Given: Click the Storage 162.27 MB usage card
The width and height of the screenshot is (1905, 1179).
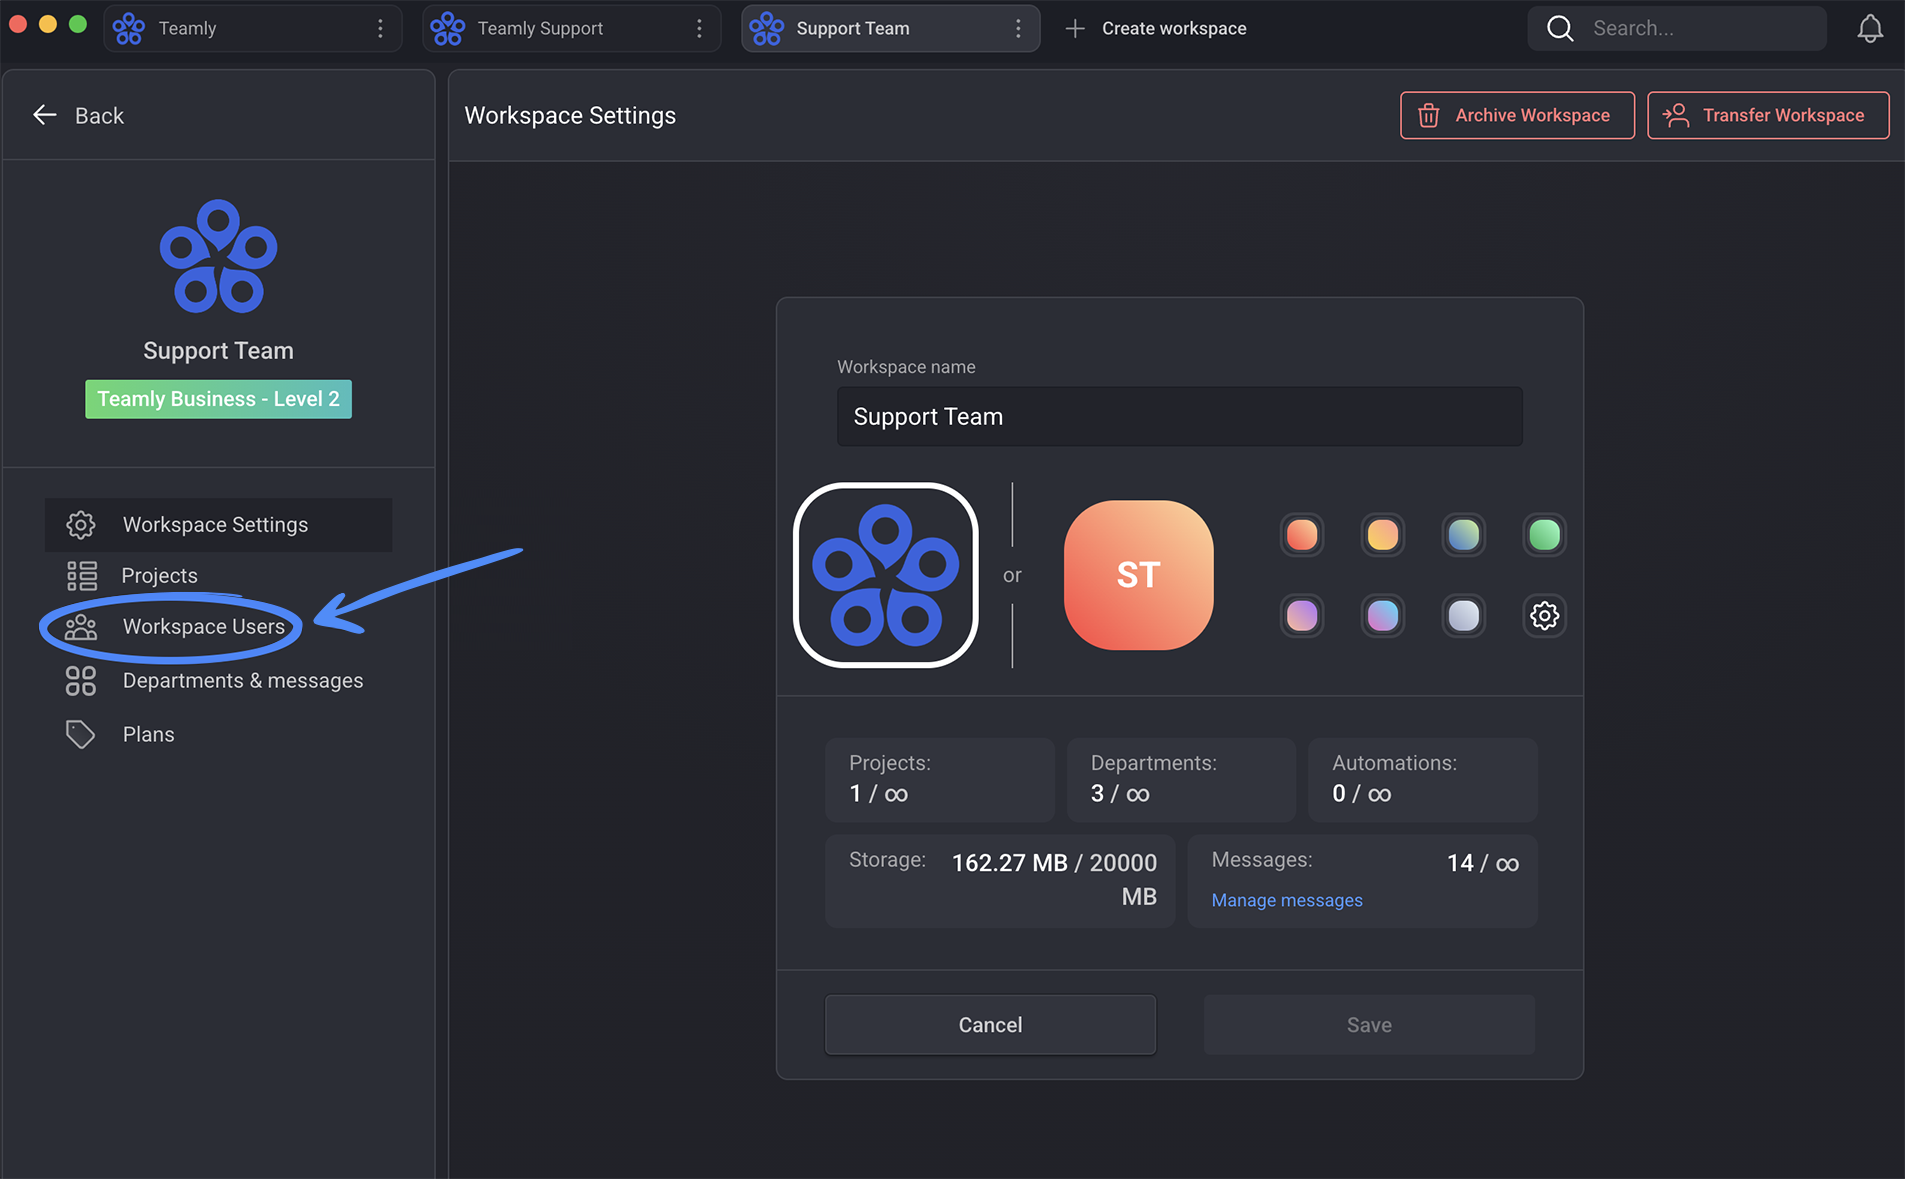Looking at the screenshot, I should point(1000,881).
